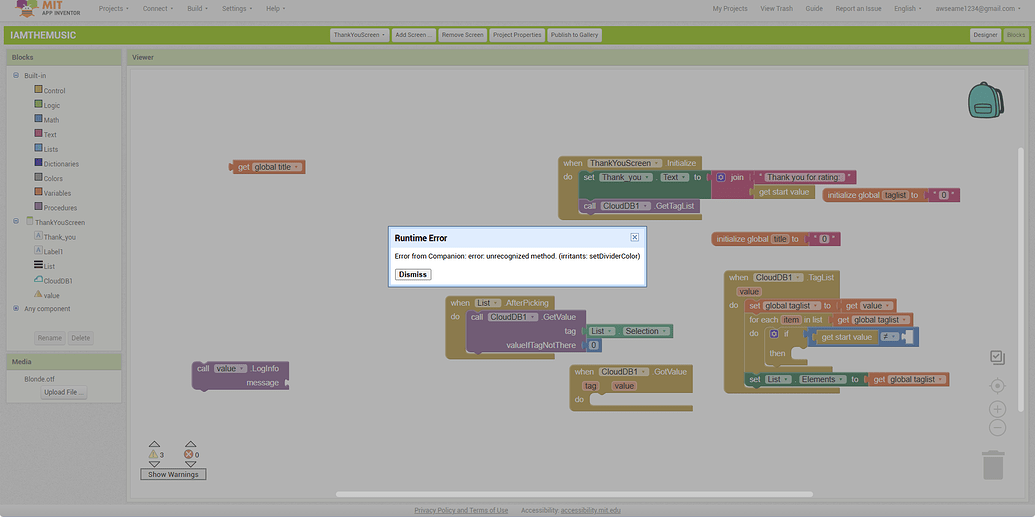Viewport: 1035px width, 517px height.
Task: Toggle the workspace checkbox control icon
Action: point(997,357)
